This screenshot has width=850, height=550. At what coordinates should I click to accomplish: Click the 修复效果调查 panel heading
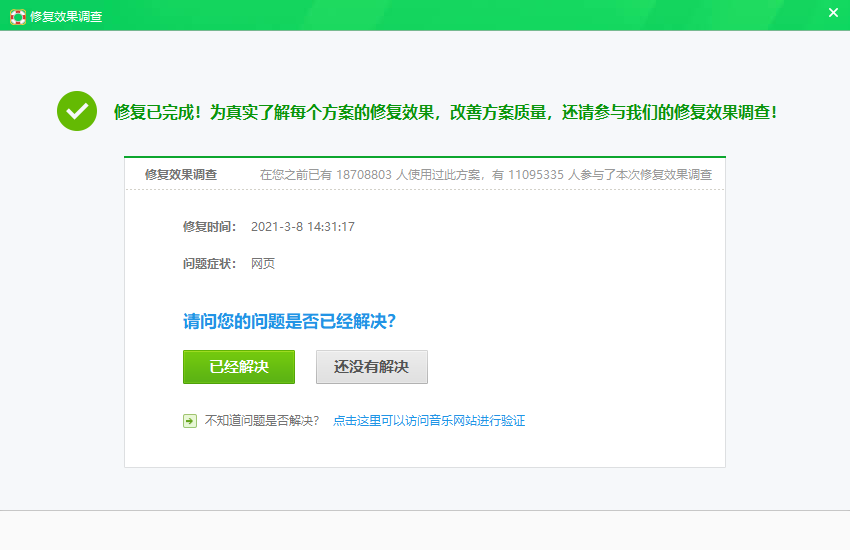[181, 174]
